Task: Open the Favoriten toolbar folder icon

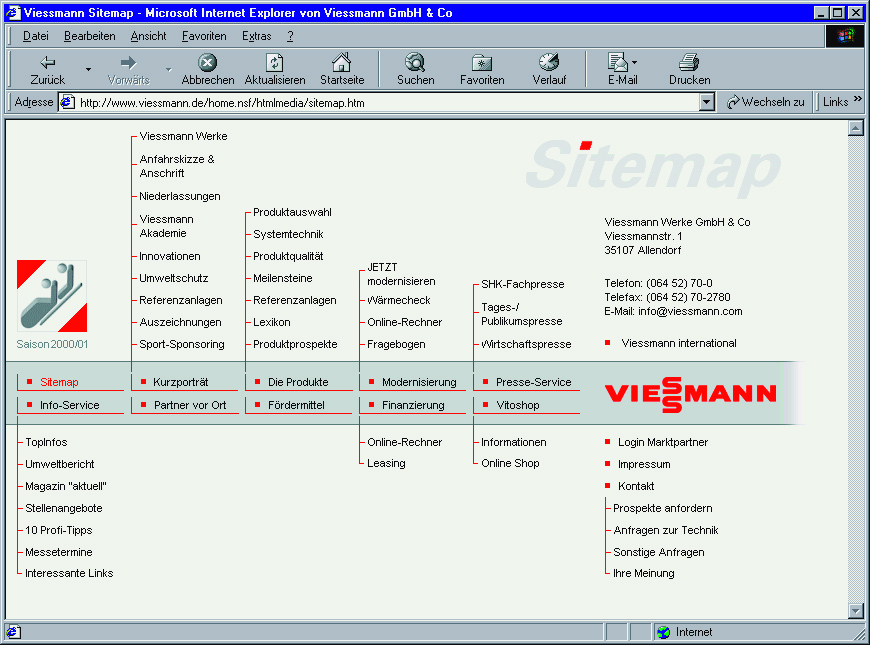Action: tap(482, 63)
